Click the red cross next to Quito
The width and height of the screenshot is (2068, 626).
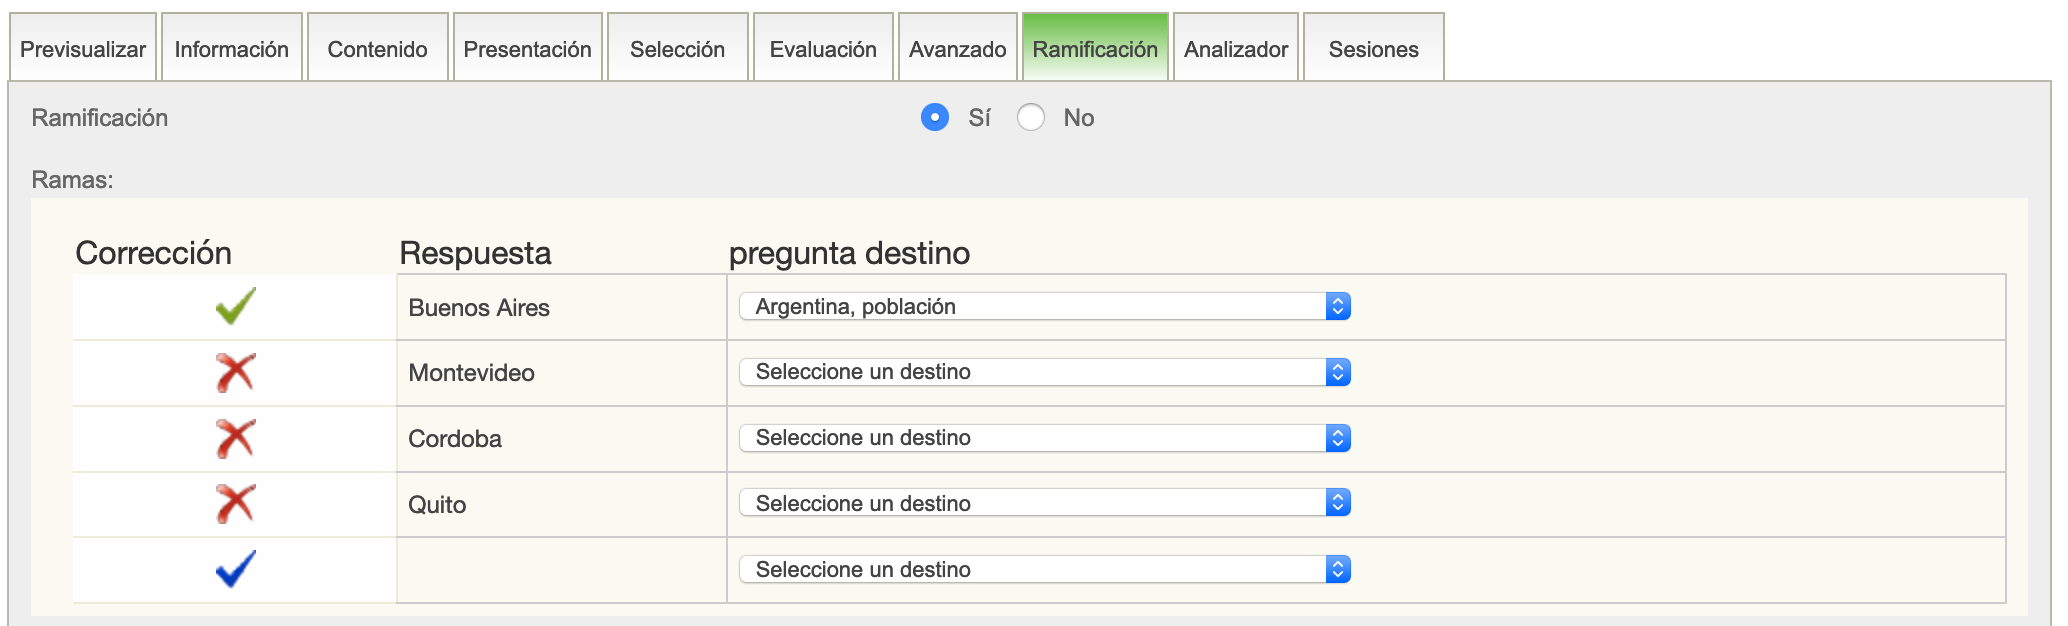(235, 504)
